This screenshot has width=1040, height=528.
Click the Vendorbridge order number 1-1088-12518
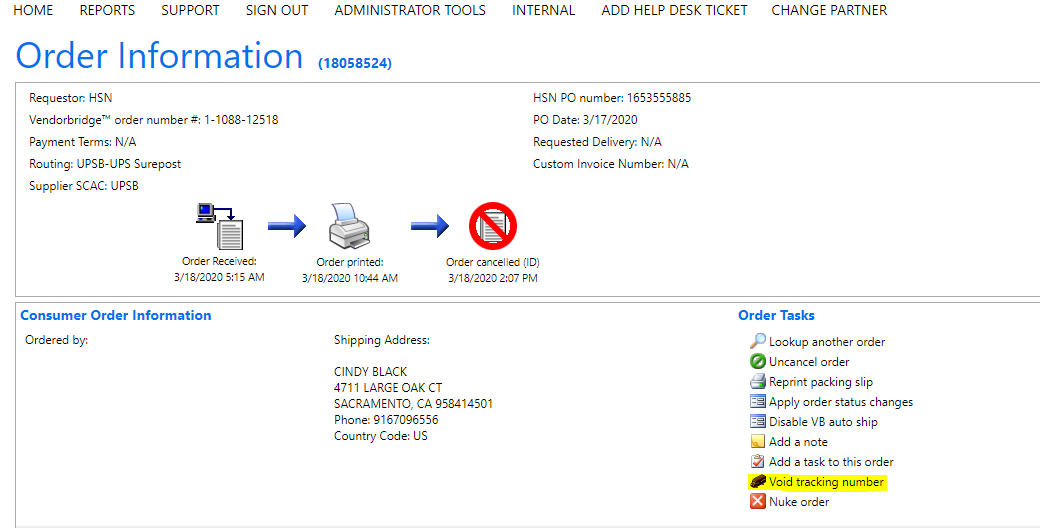coord(154,120)
